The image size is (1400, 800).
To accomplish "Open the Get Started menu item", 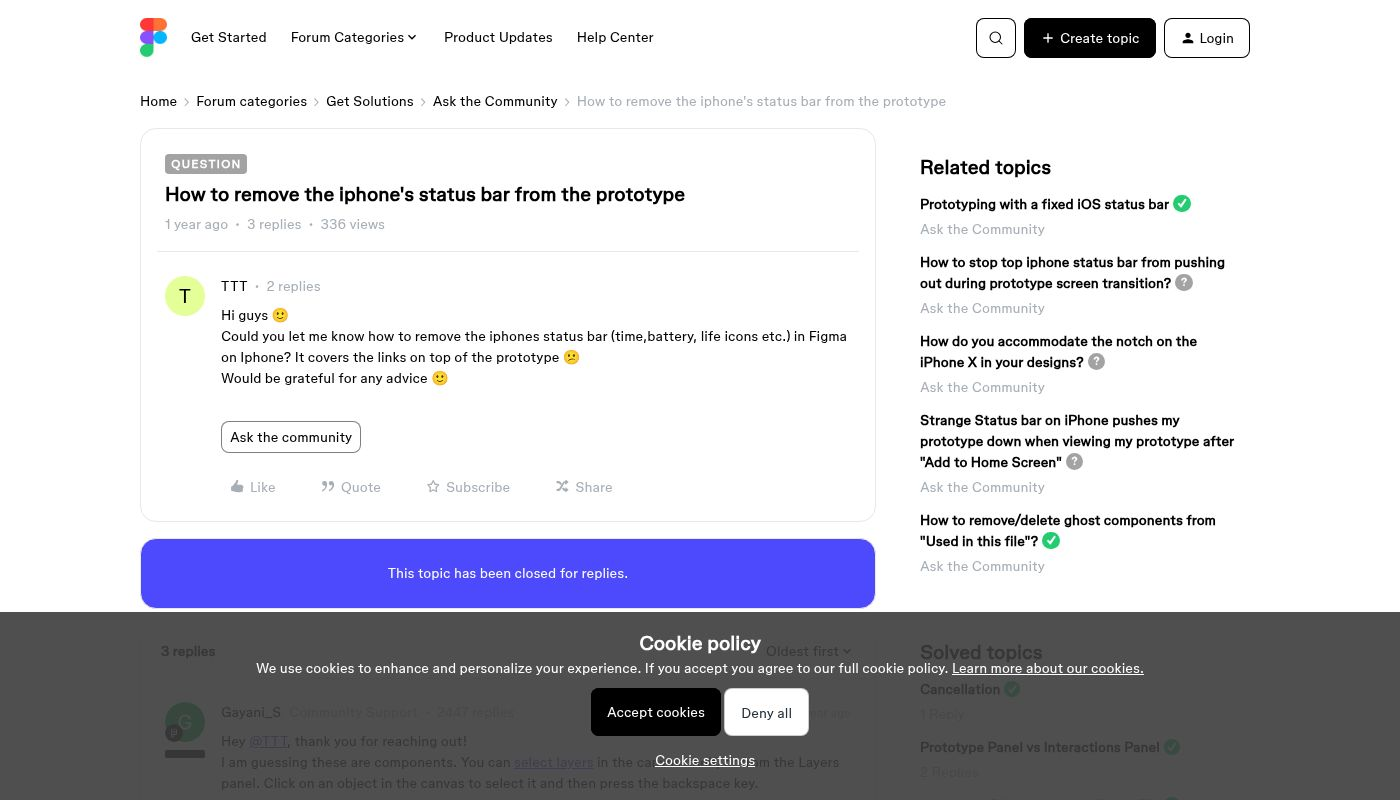I will click(x=229, y=37).
